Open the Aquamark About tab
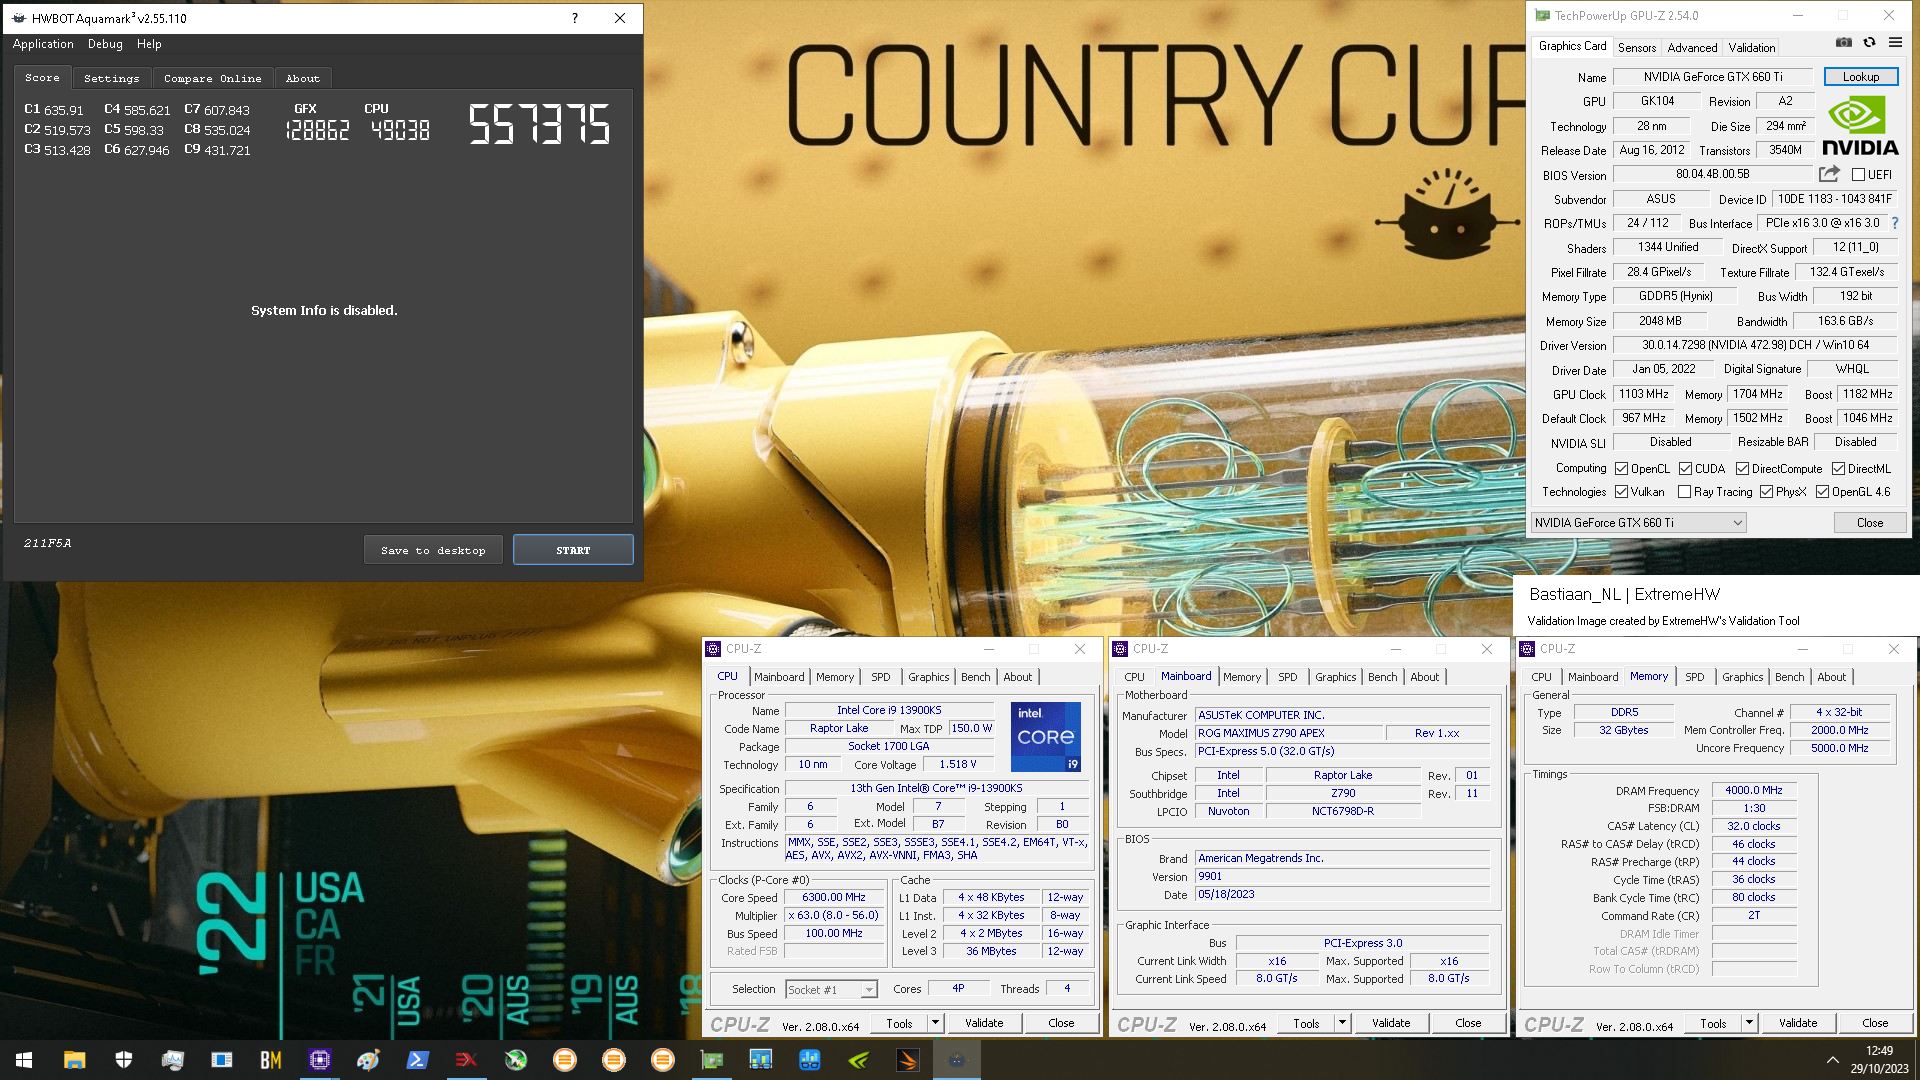The image size is (1920, 1080). pyautogui.click(x=303, y=78)
